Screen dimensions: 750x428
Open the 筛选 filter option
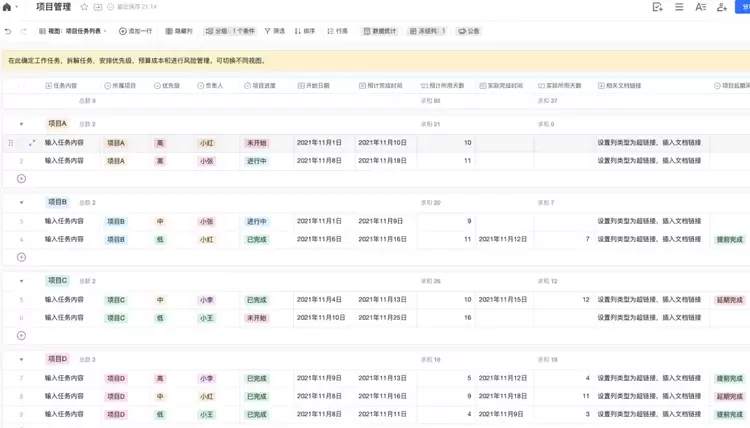(x=274, y=31)
